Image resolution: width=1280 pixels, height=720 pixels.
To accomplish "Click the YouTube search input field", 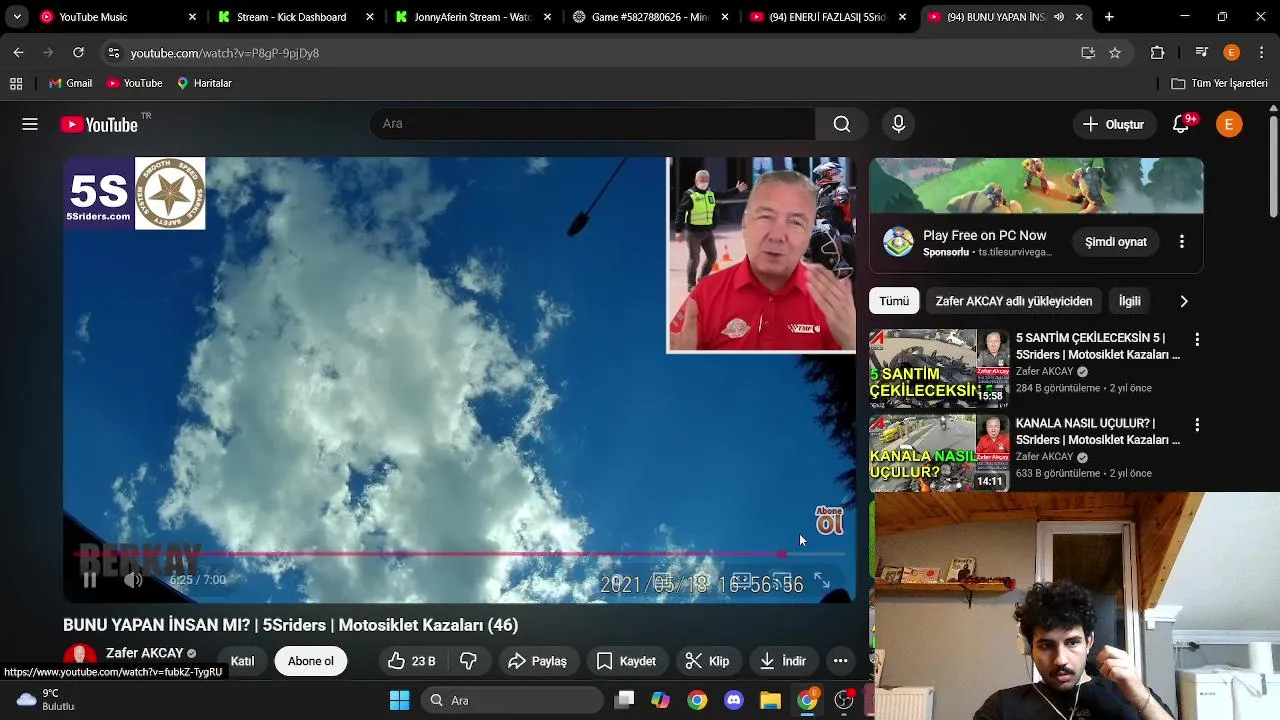I will (592, 124).
